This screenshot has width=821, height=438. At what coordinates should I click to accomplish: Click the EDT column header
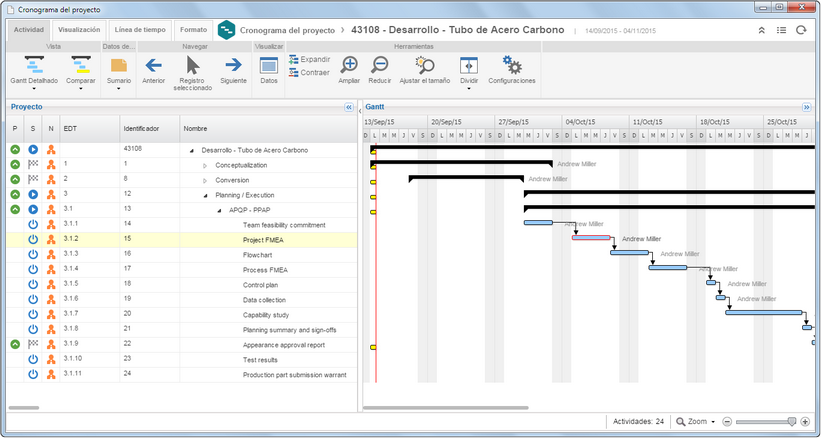90,129
